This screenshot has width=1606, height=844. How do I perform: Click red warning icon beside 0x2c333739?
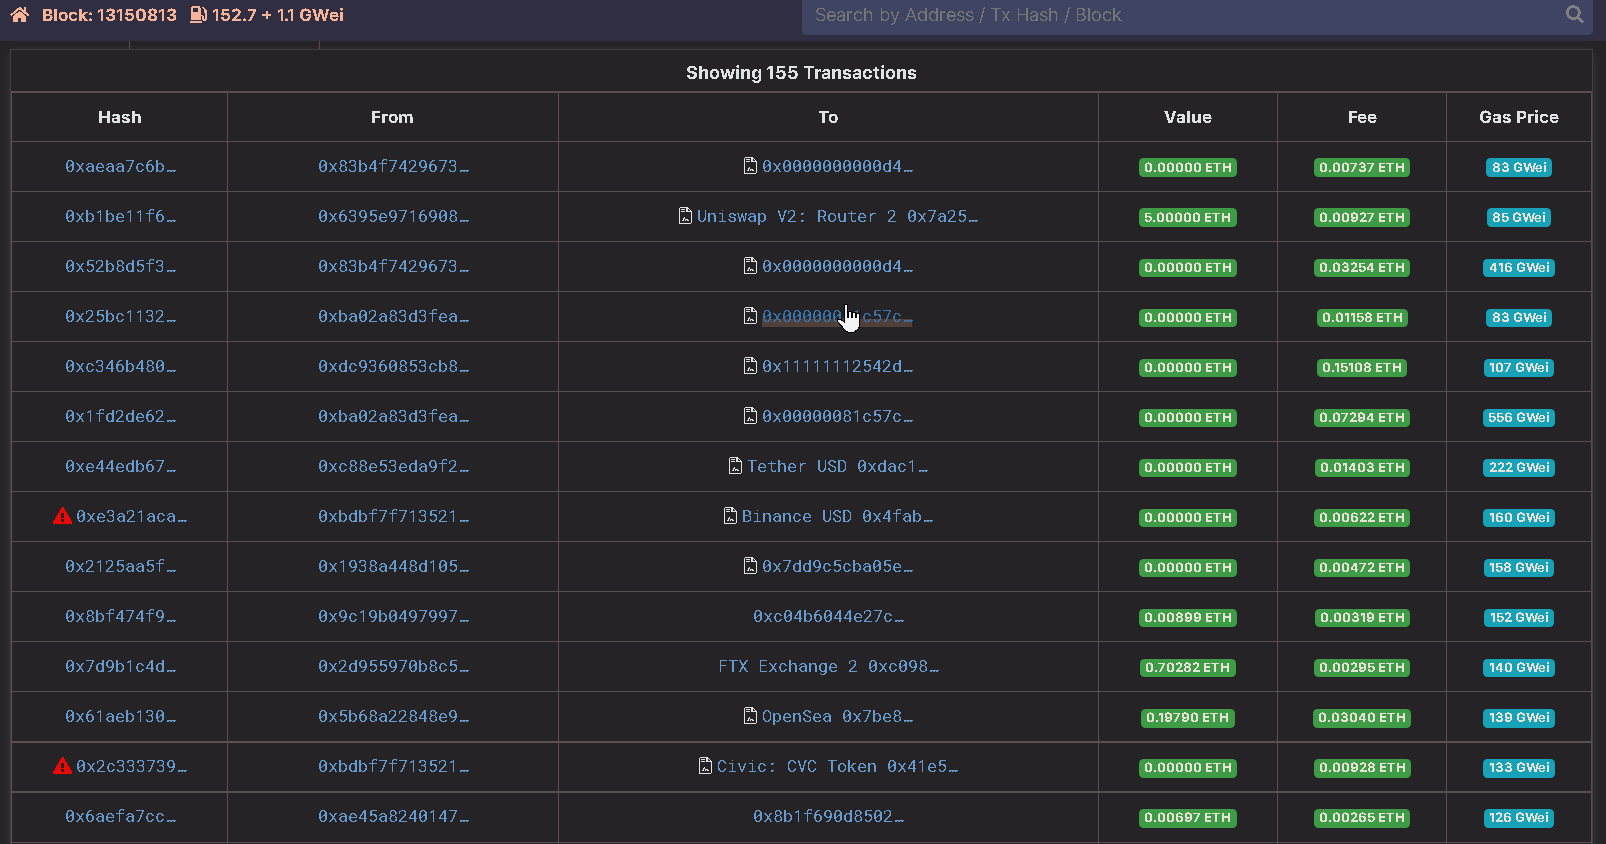pyautogui.click(x=62, y=766)
